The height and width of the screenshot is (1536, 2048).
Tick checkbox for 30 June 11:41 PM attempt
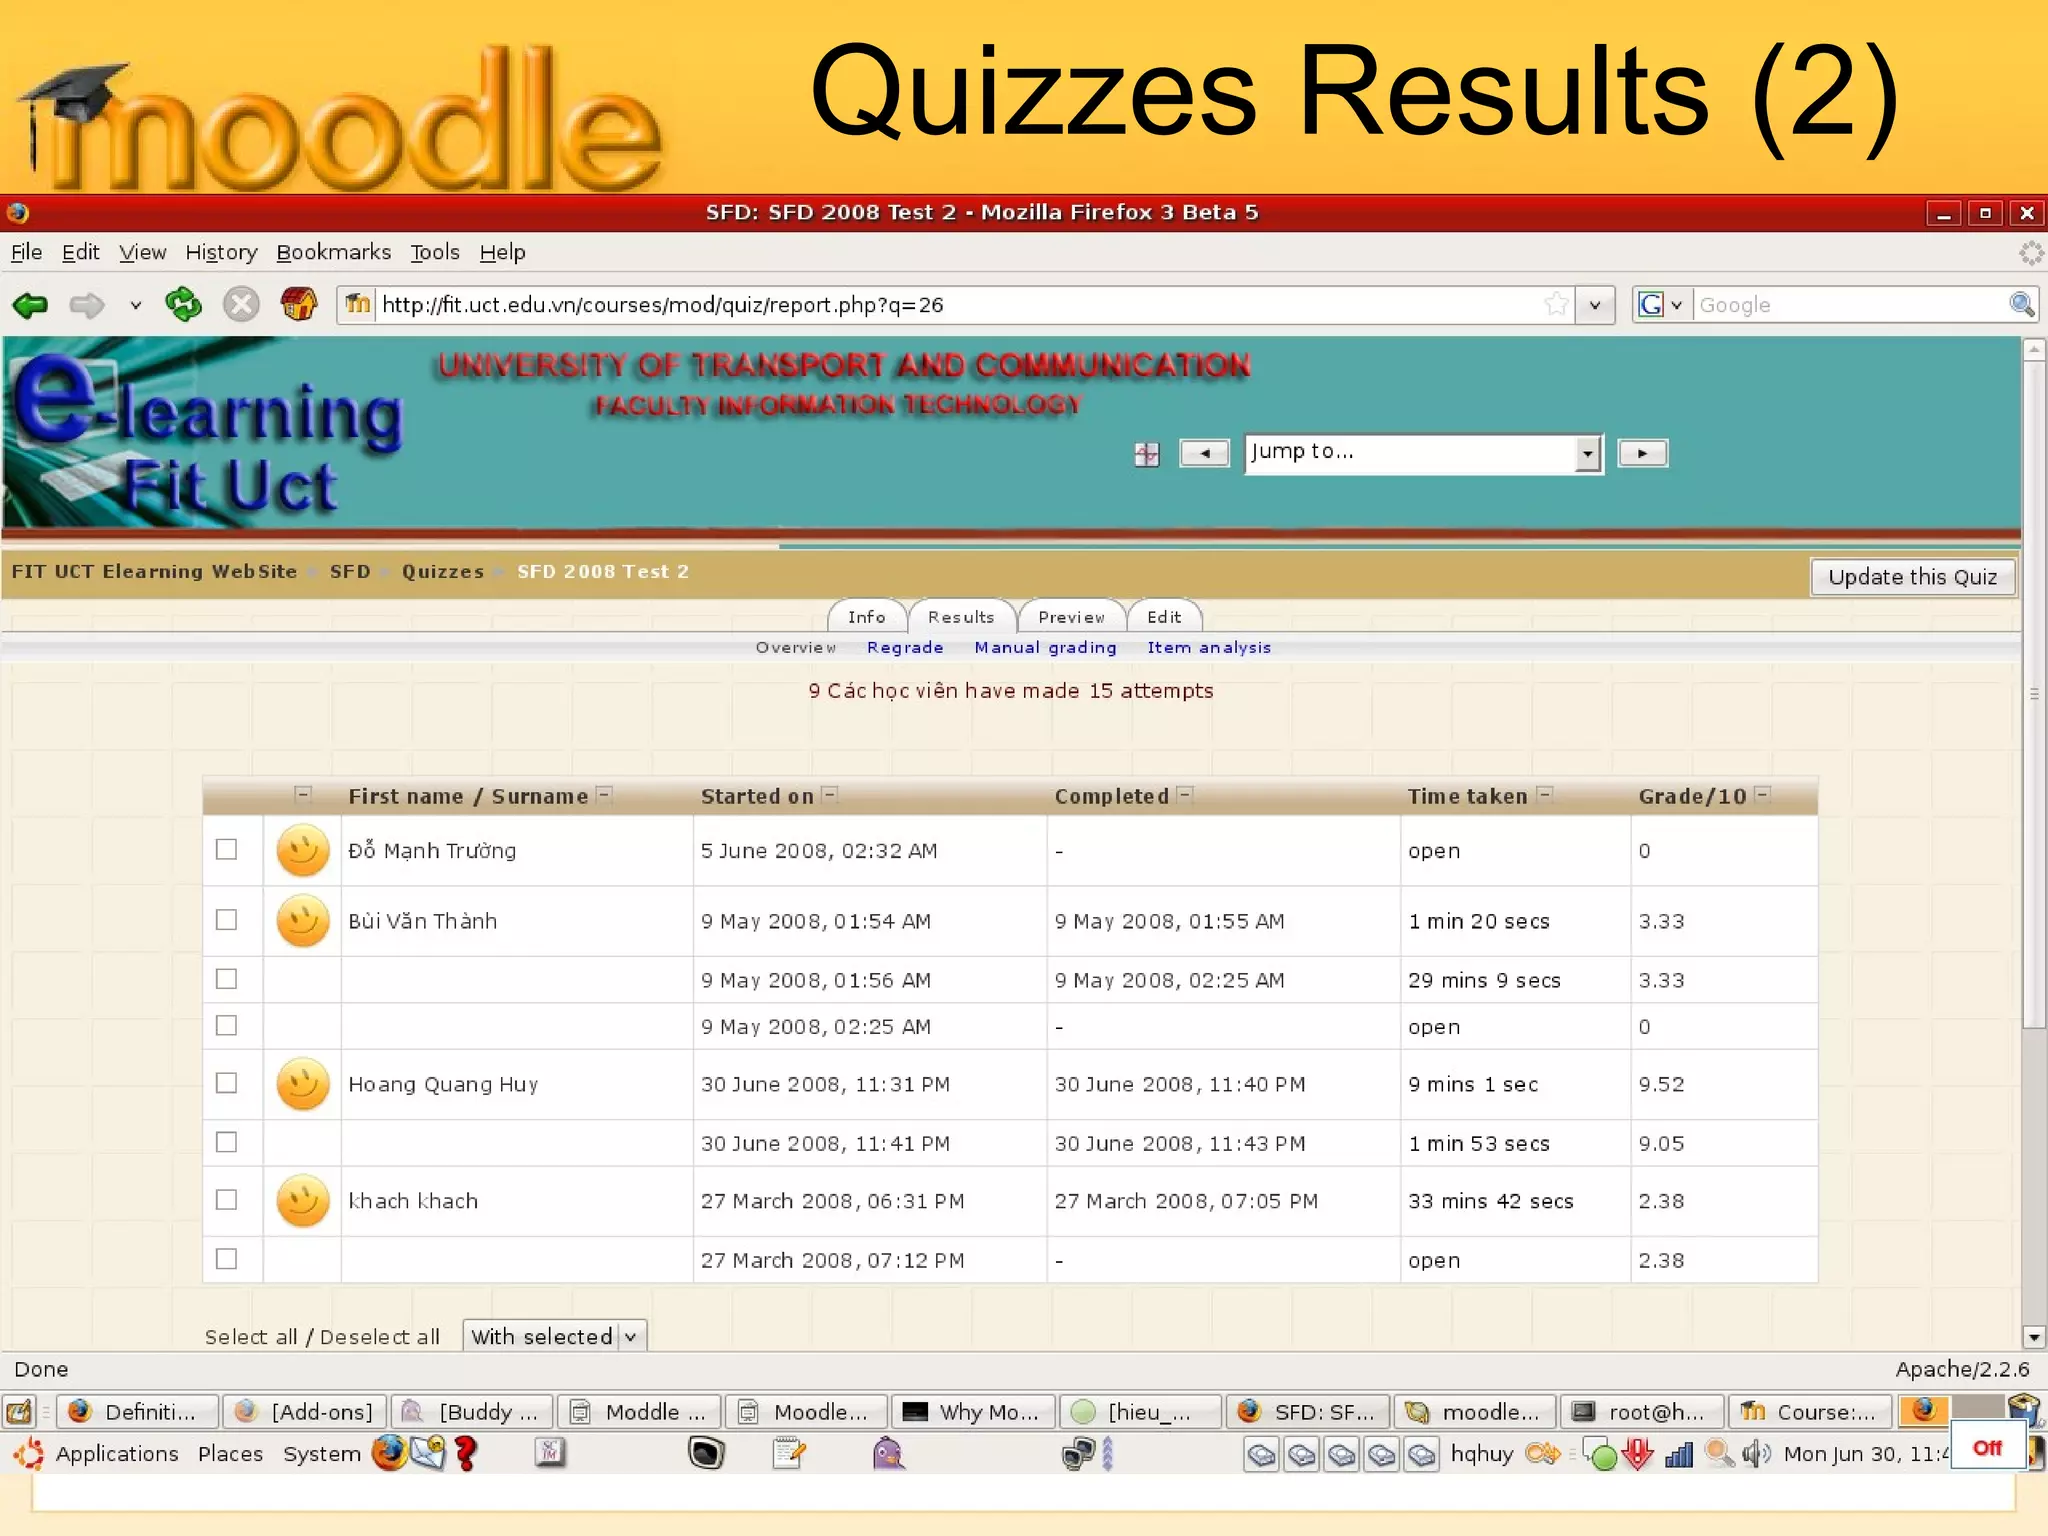[227, 1141]
